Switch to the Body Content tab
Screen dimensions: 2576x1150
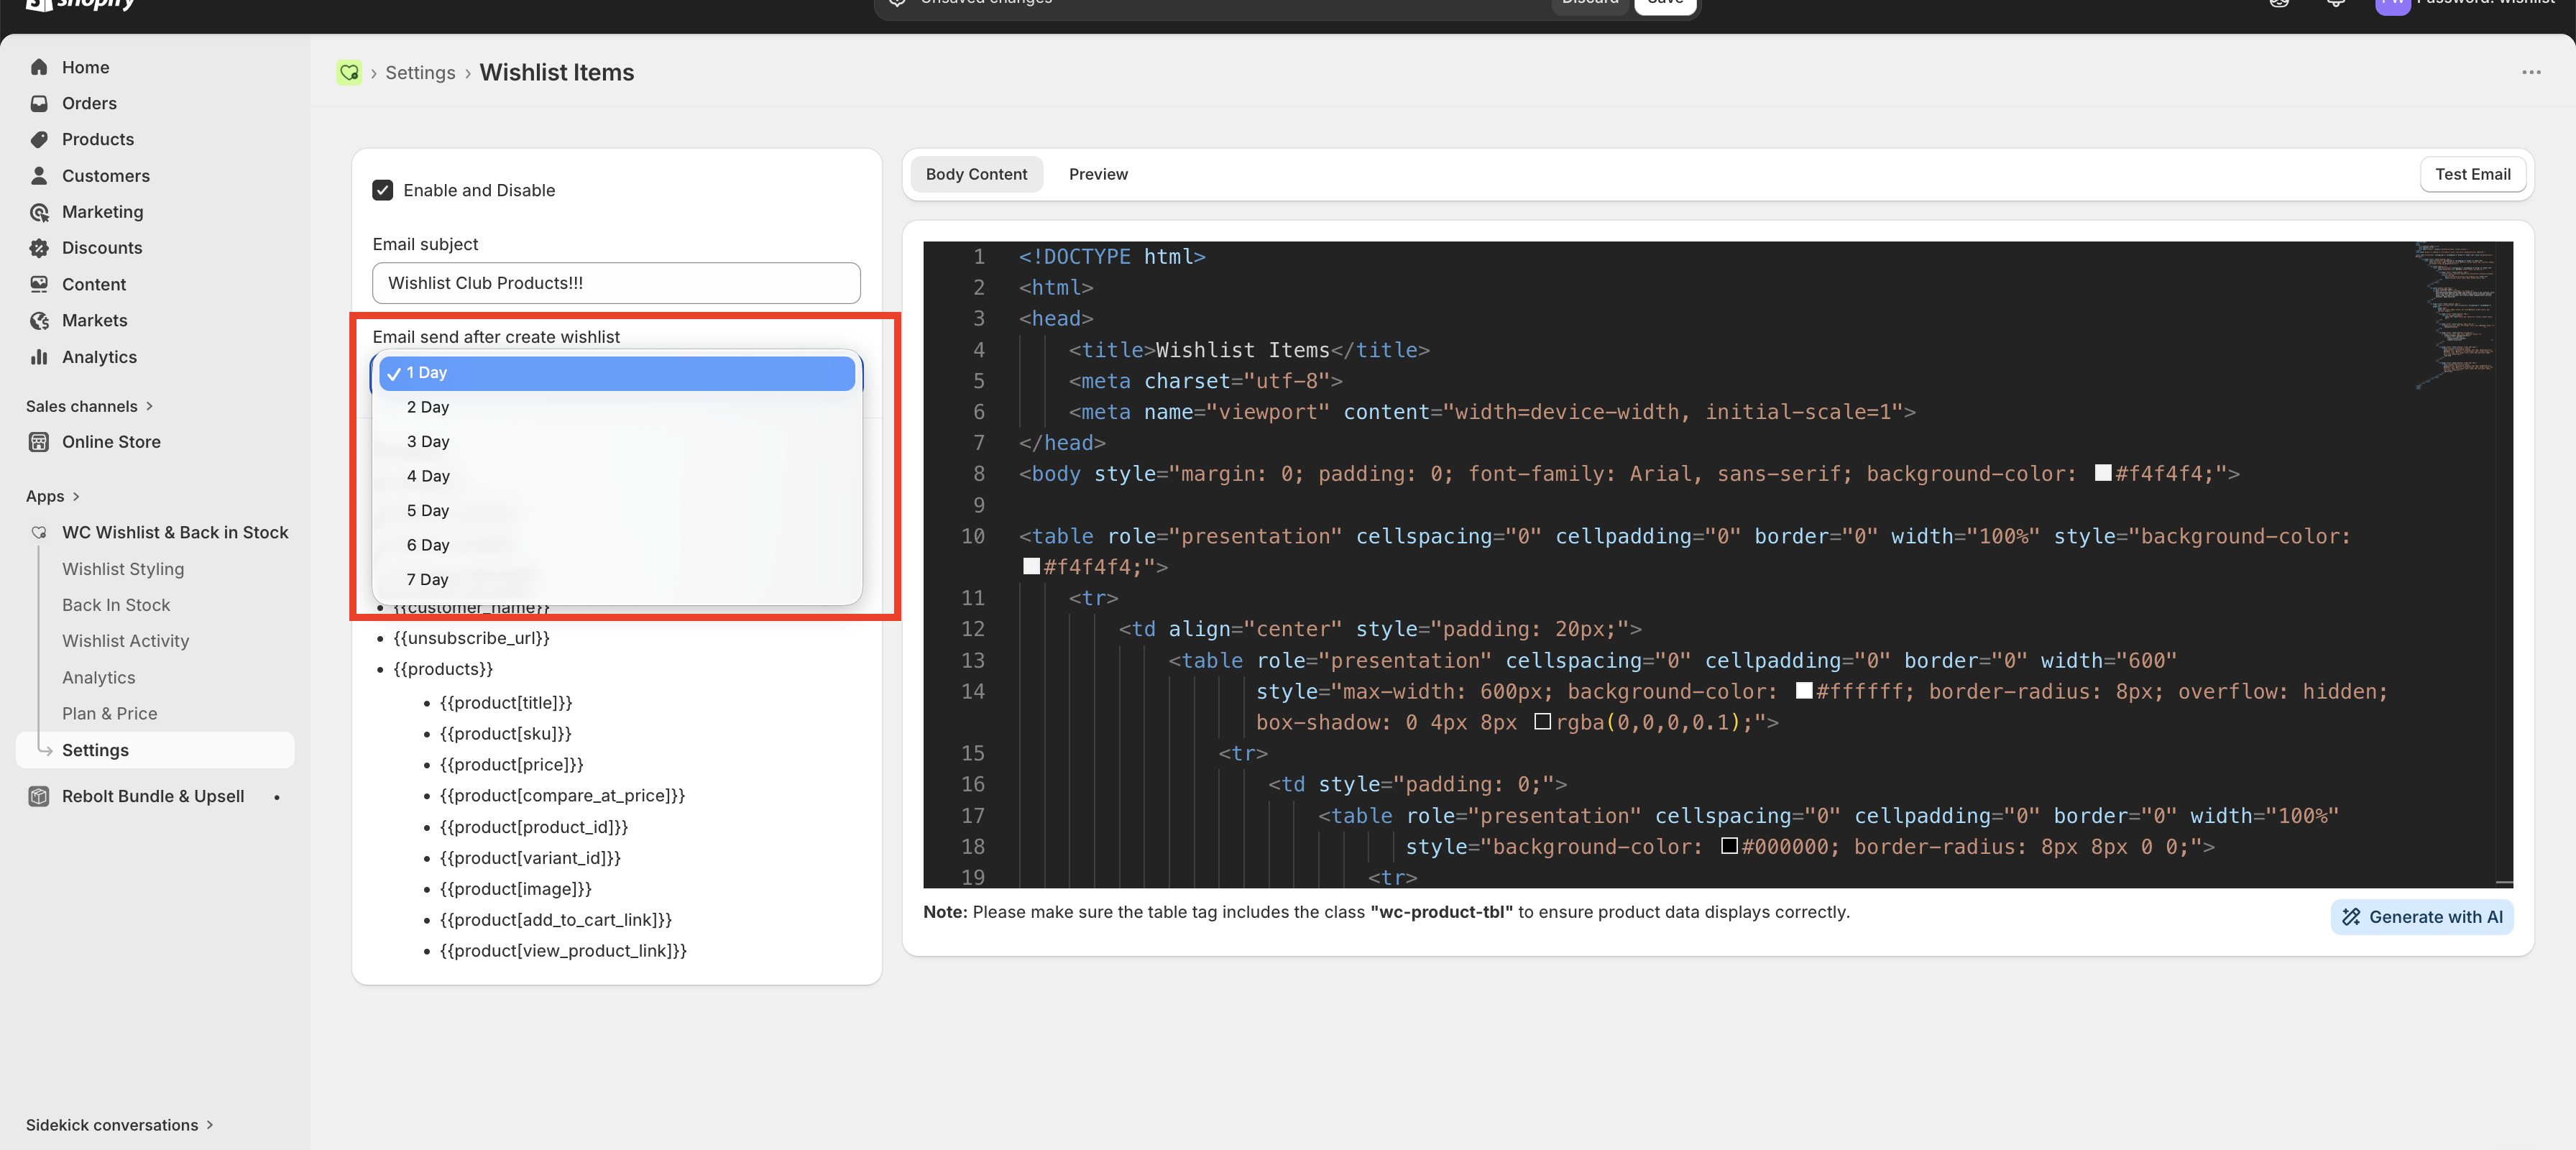pos(976,174)
